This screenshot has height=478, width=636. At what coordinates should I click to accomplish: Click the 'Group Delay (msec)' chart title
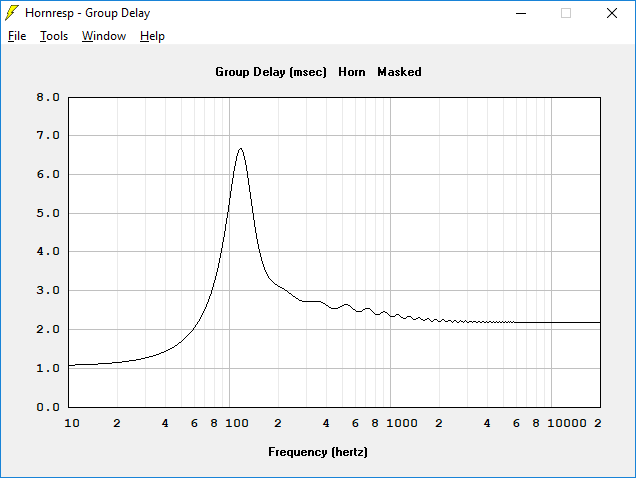click(x=271, y=72)
